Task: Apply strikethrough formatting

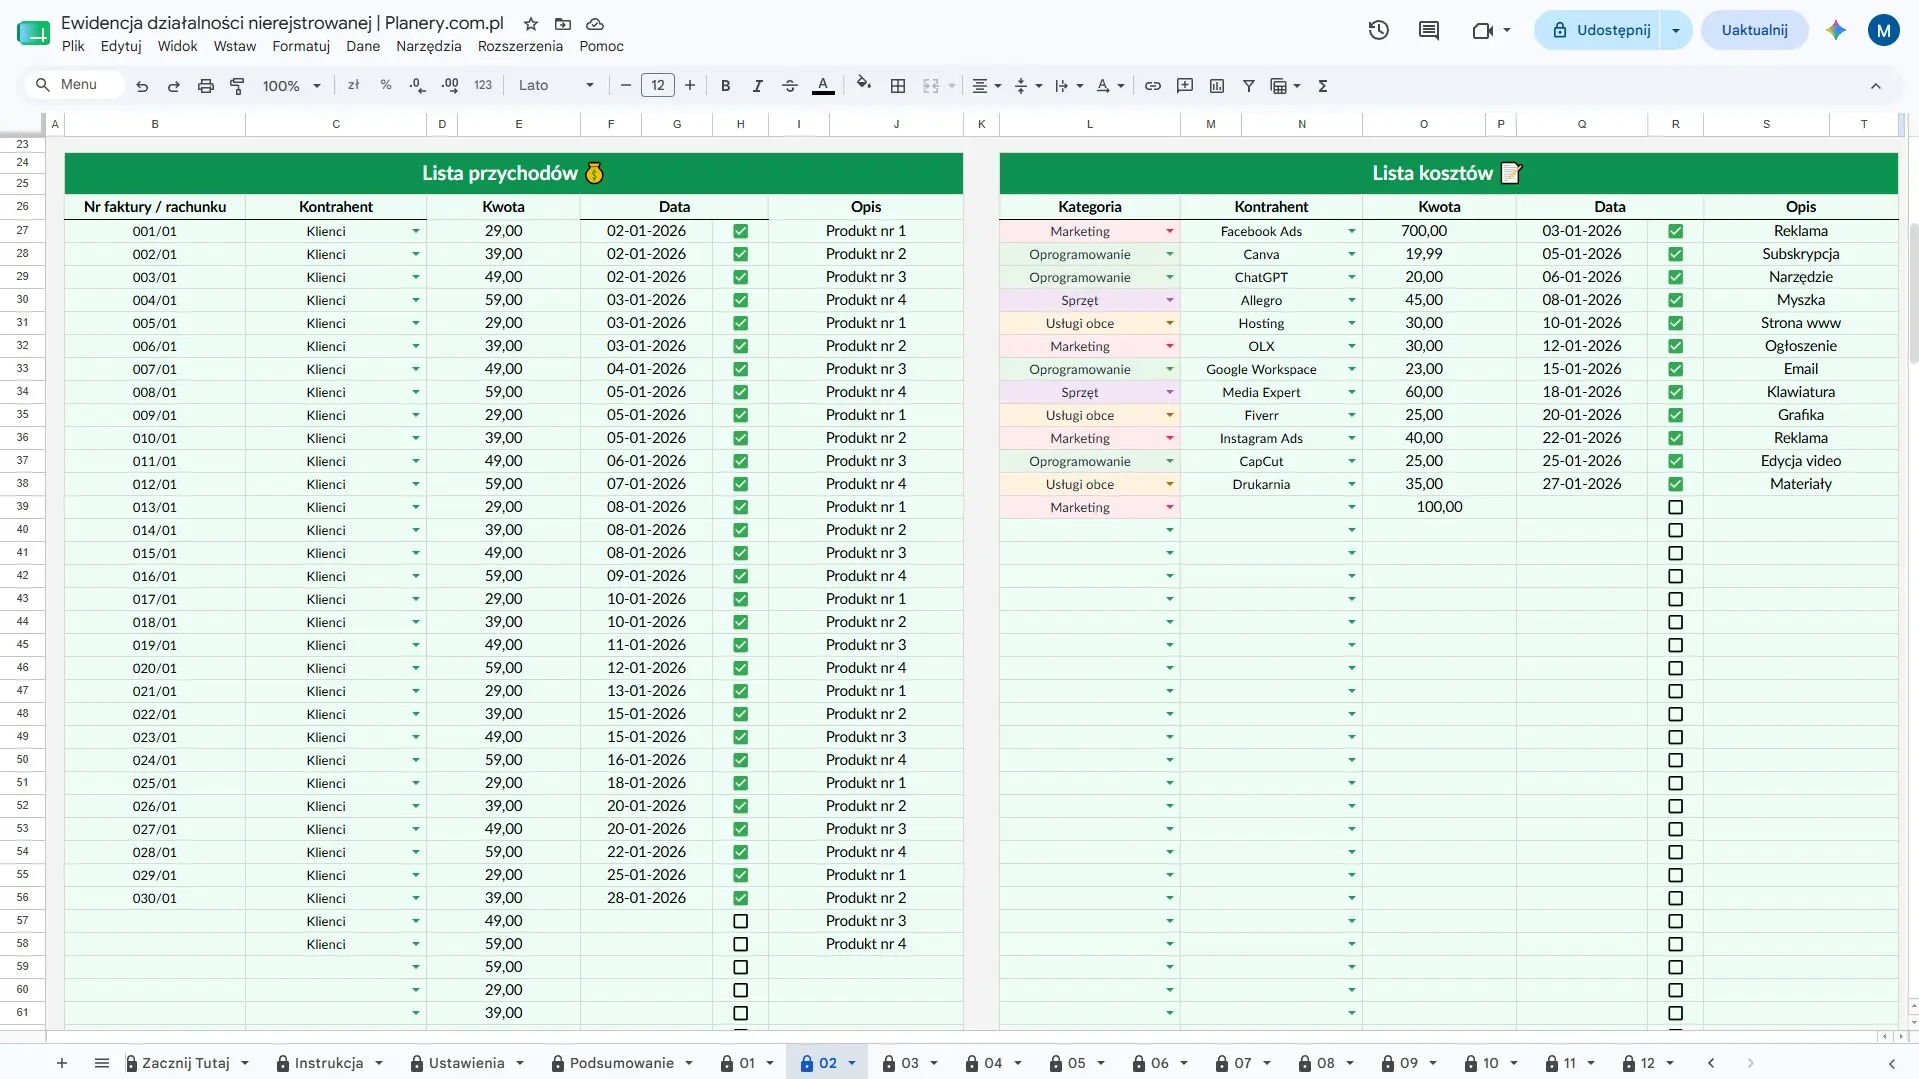Action: [790, 86]
